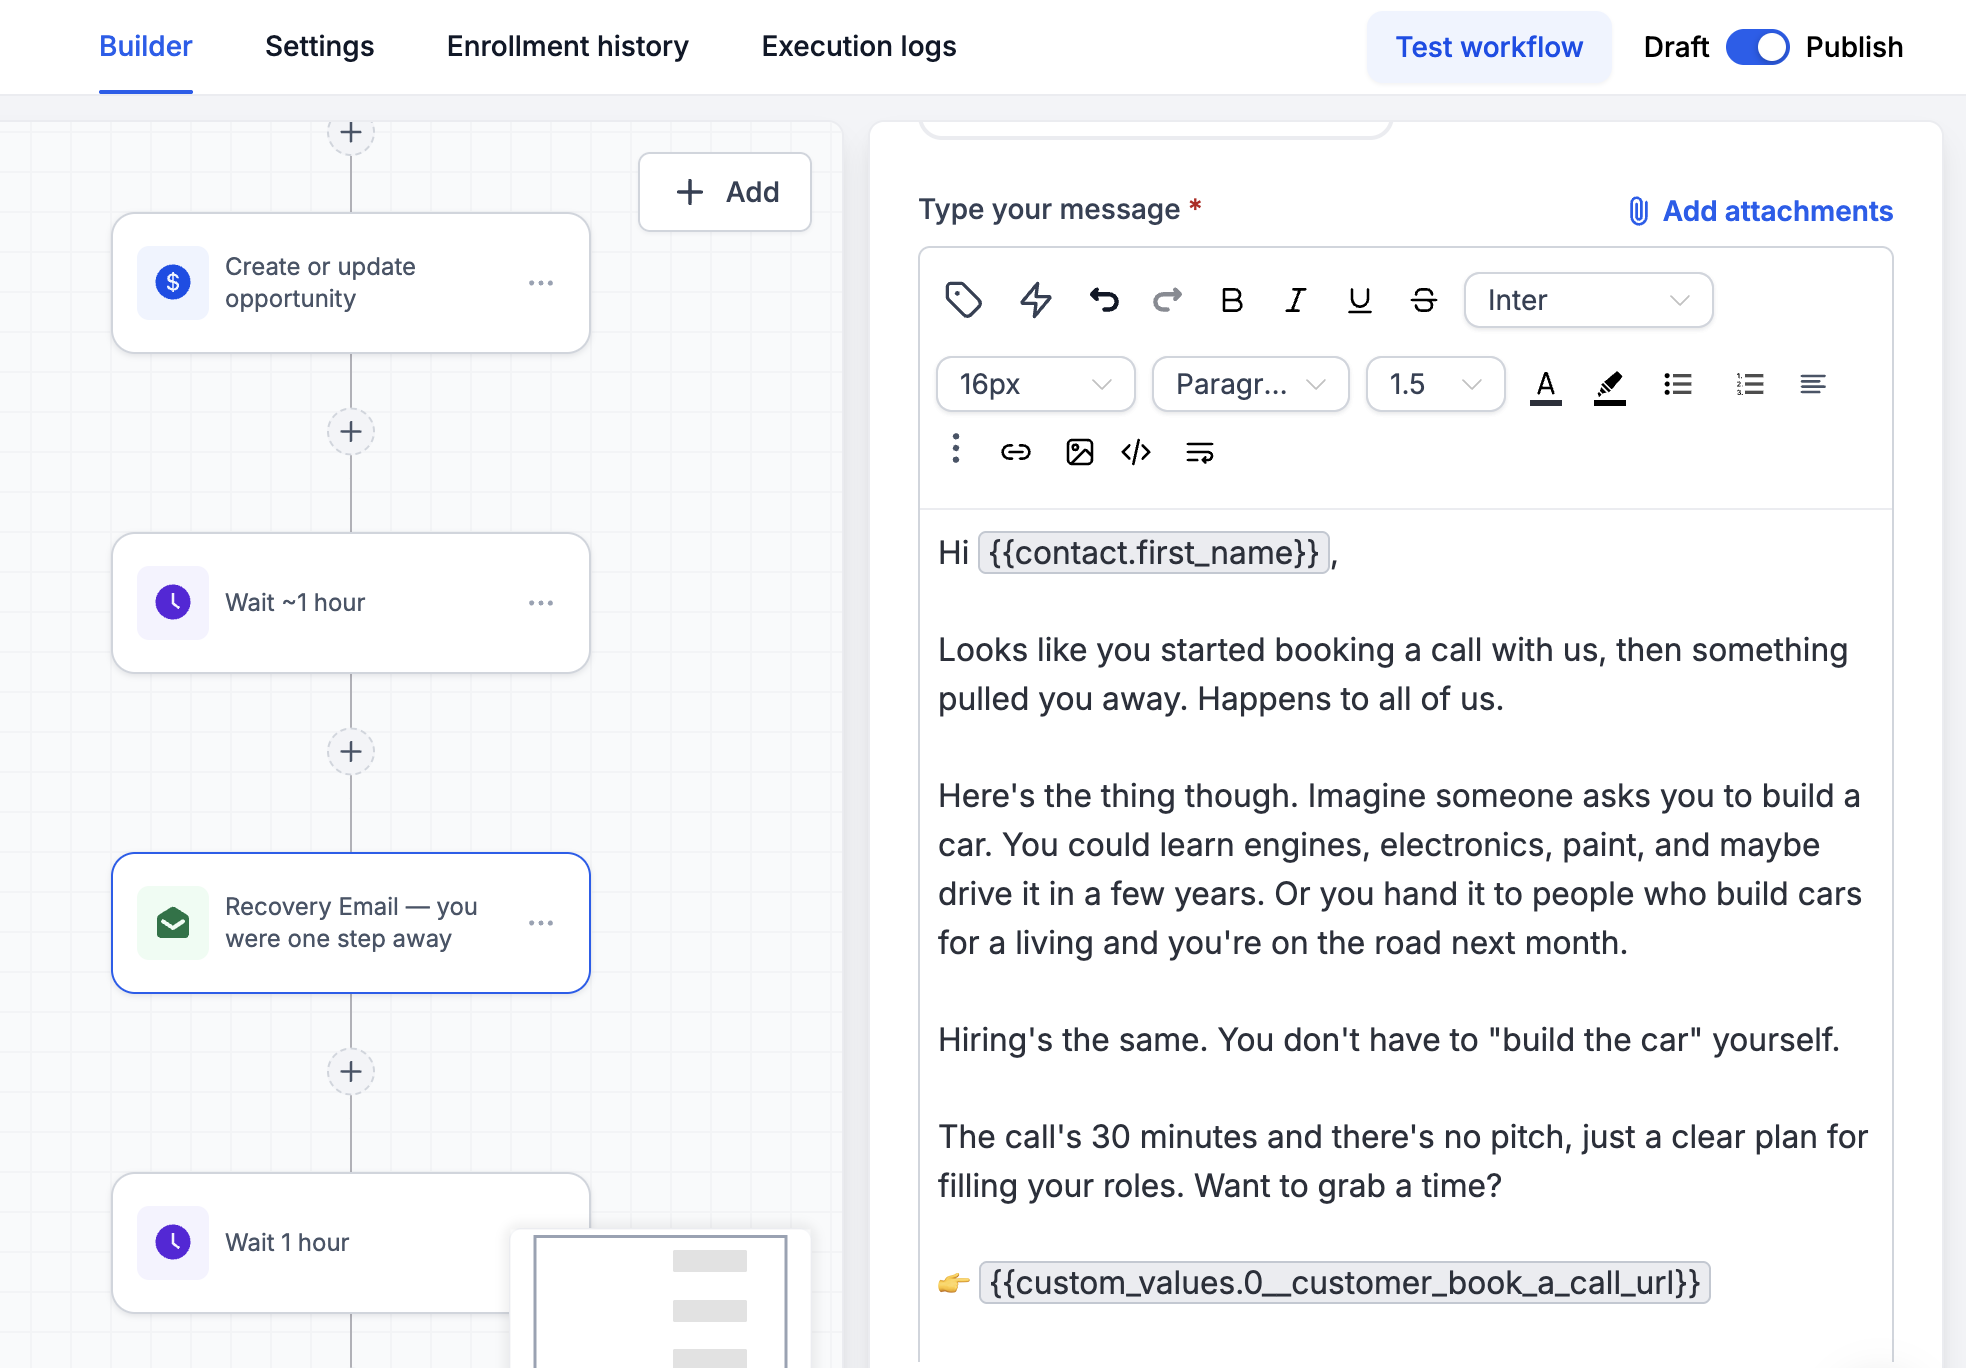This screenshot has height=1368, width=1966.
Task: Click the workflow minimap thumbnail
Action: click(x=660, y=1300)
